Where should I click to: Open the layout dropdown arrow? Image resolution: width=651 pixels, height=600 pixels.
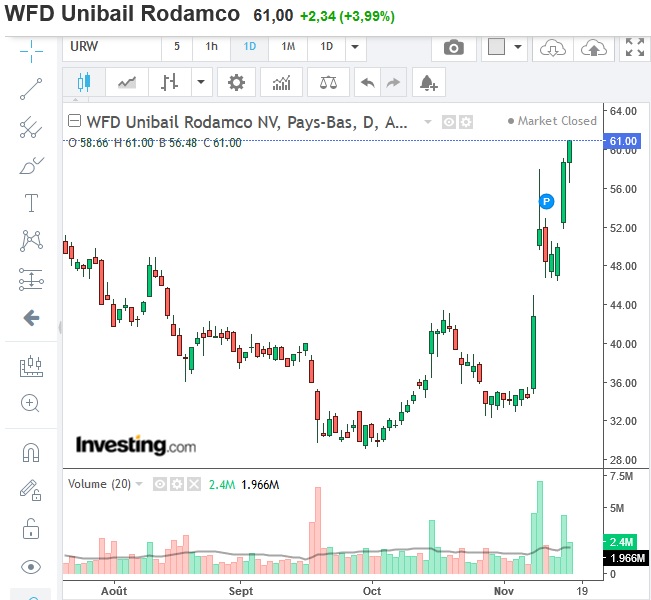click(x=518, y=47)
